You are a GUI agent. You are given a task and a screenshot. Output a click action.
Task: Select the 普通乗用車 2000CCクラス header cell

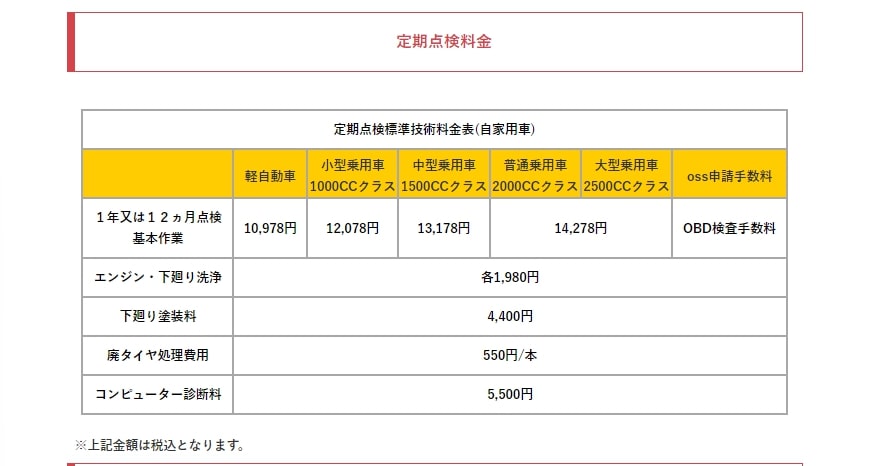point(535,175)
